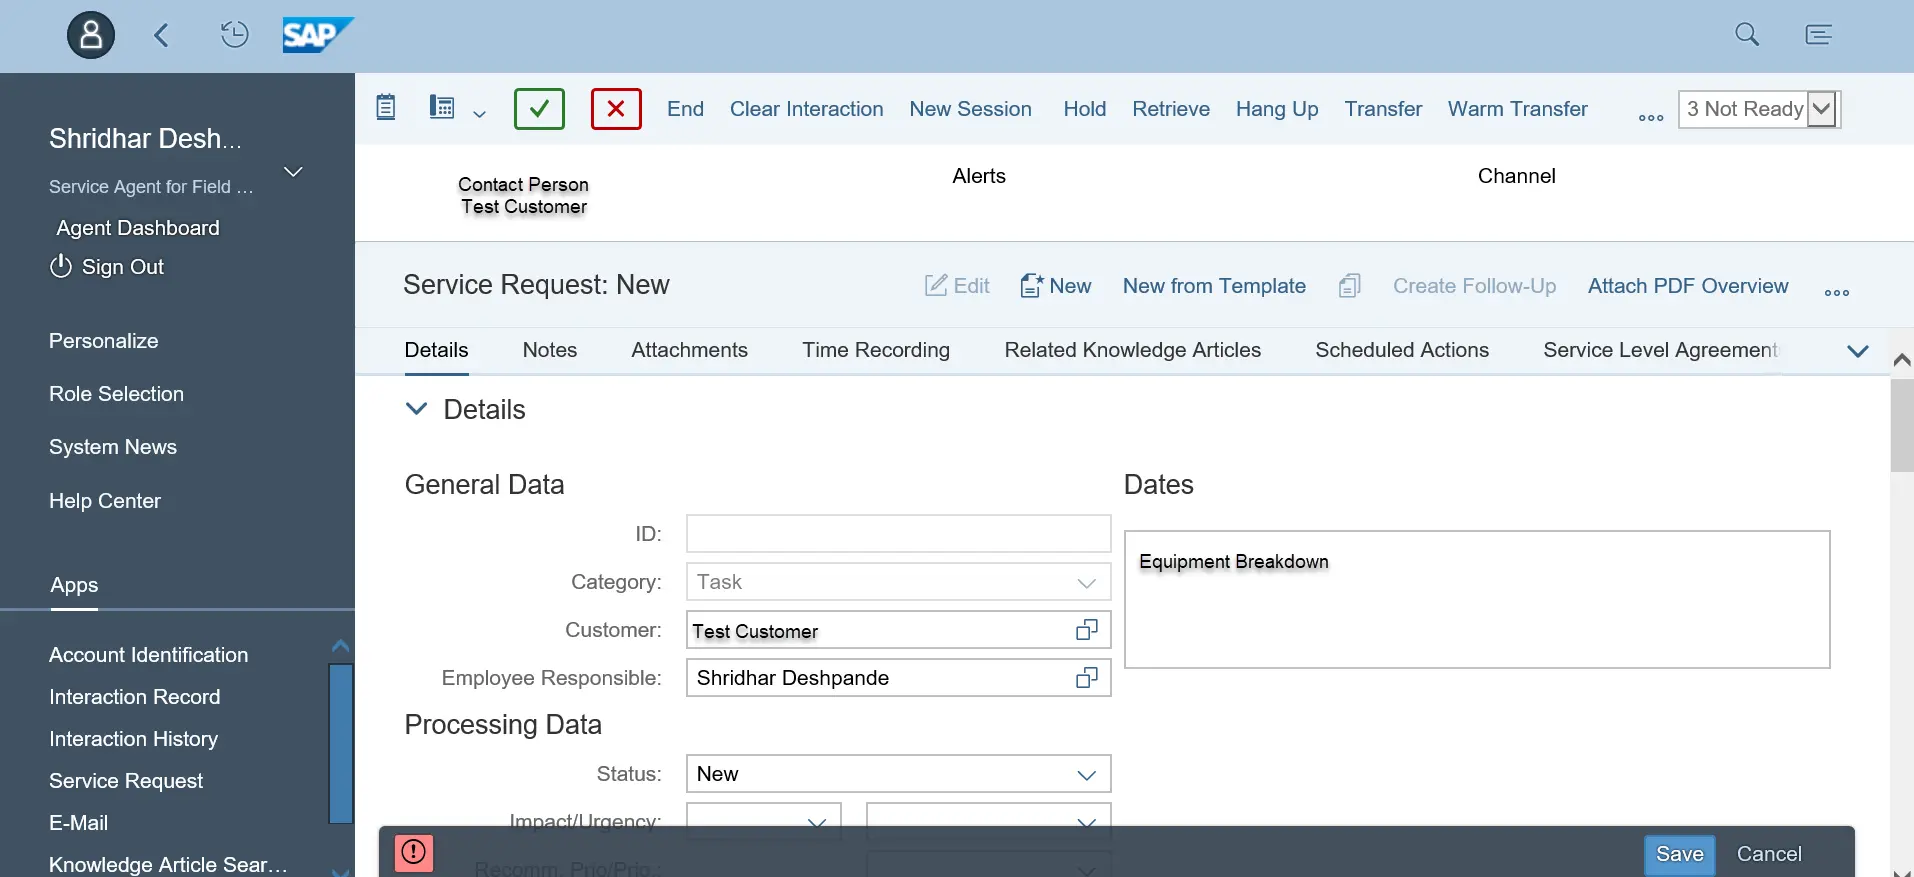Click the Sign Out power icon

pos(61,266)
